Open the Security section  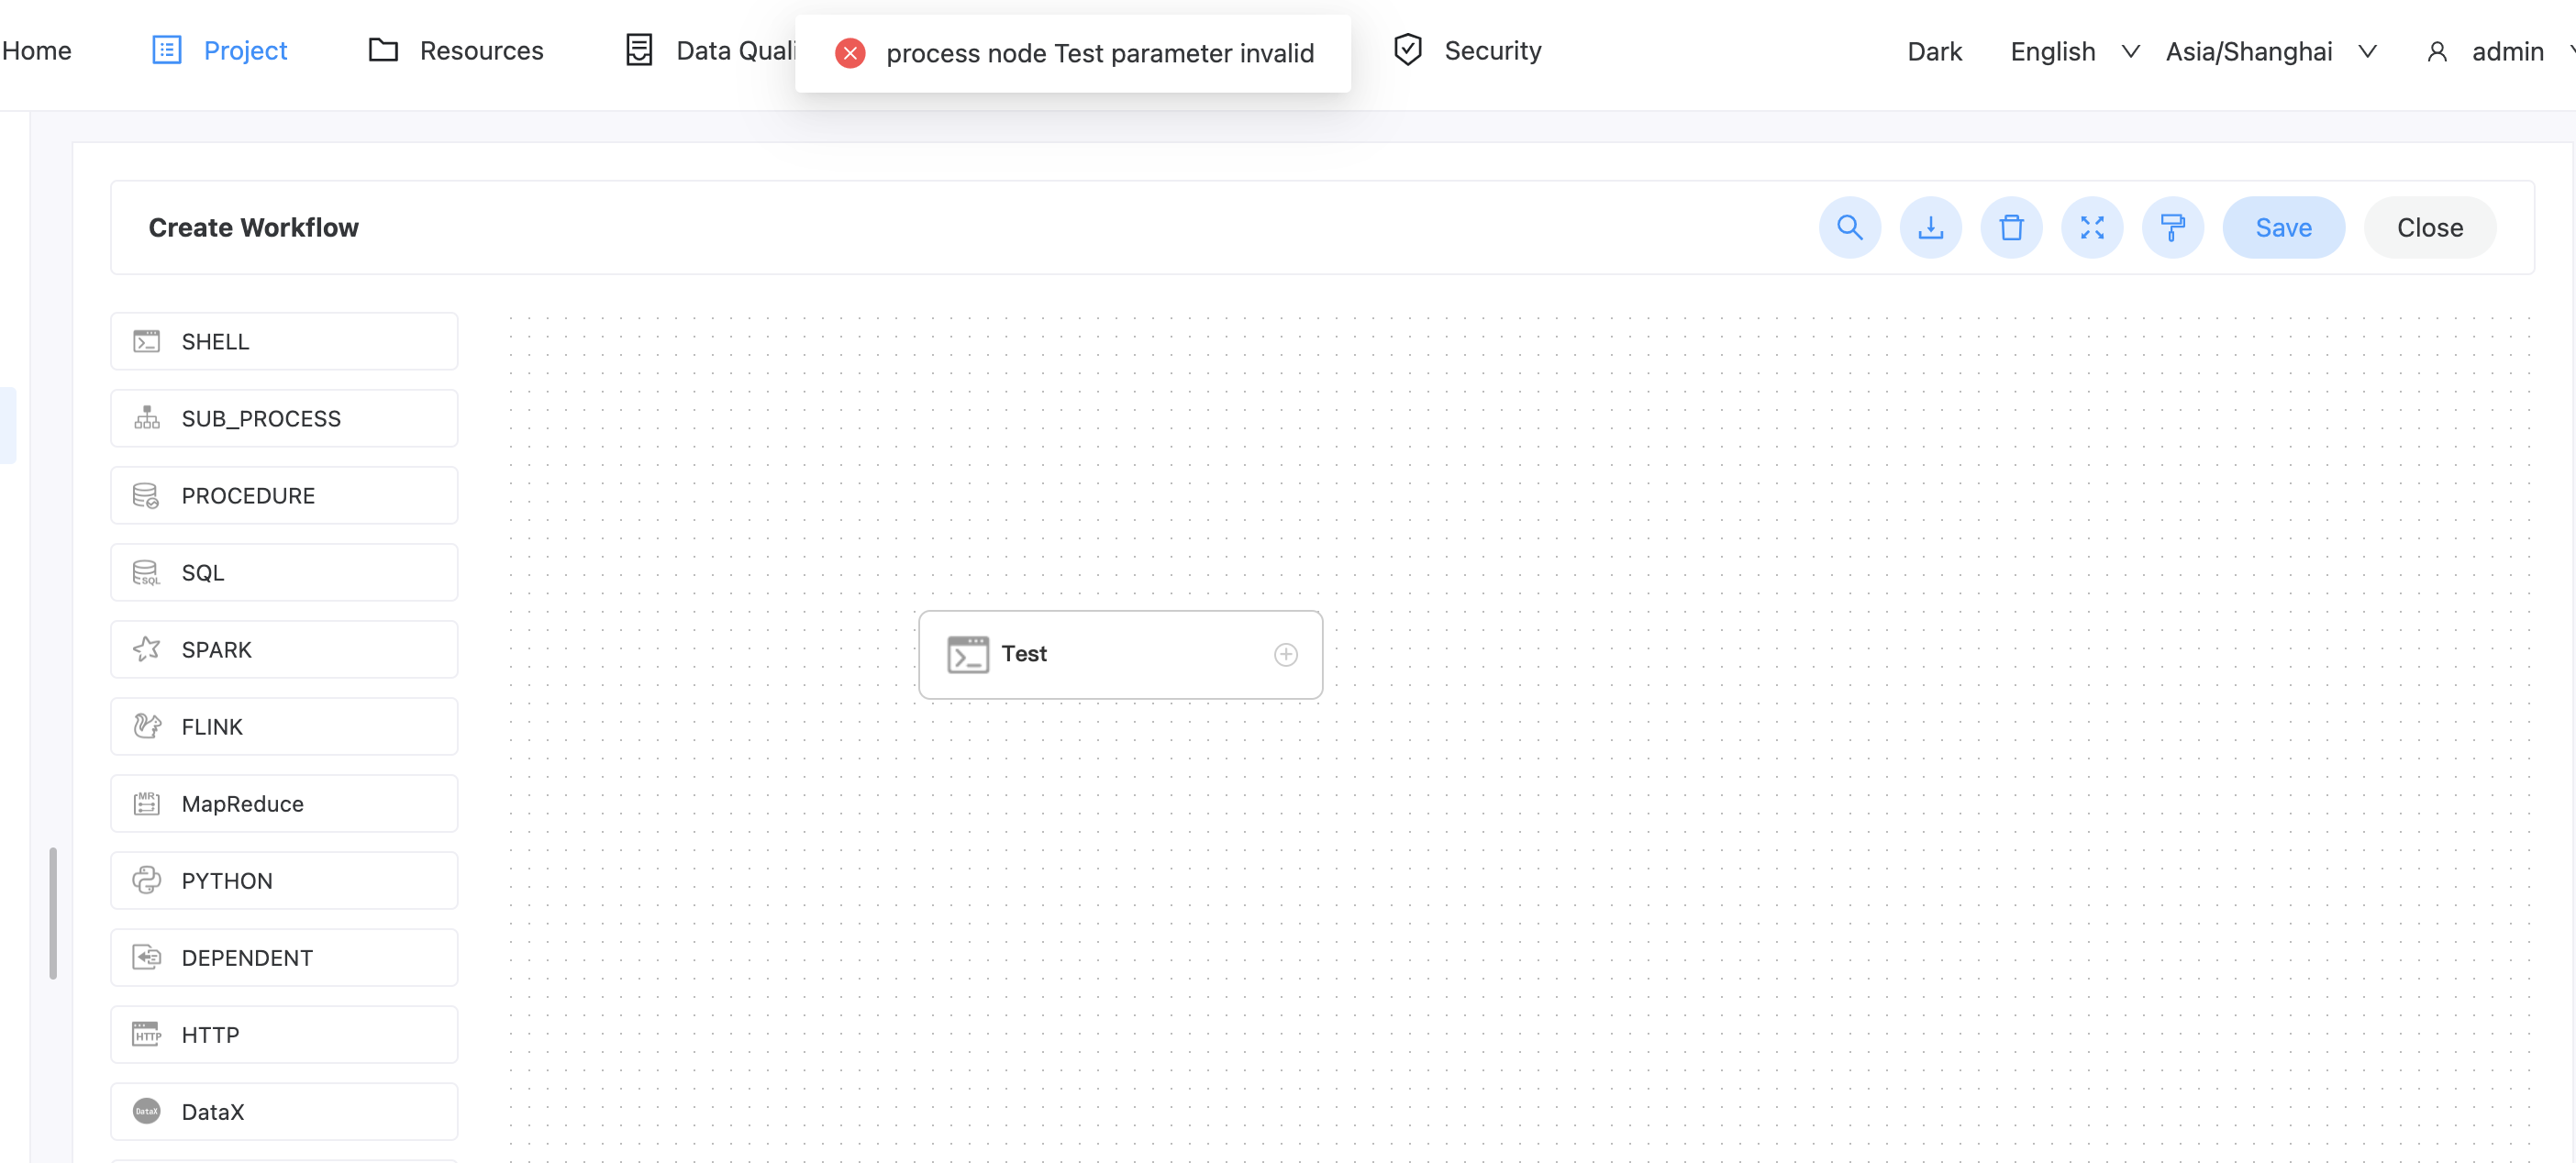[1468, 50]
